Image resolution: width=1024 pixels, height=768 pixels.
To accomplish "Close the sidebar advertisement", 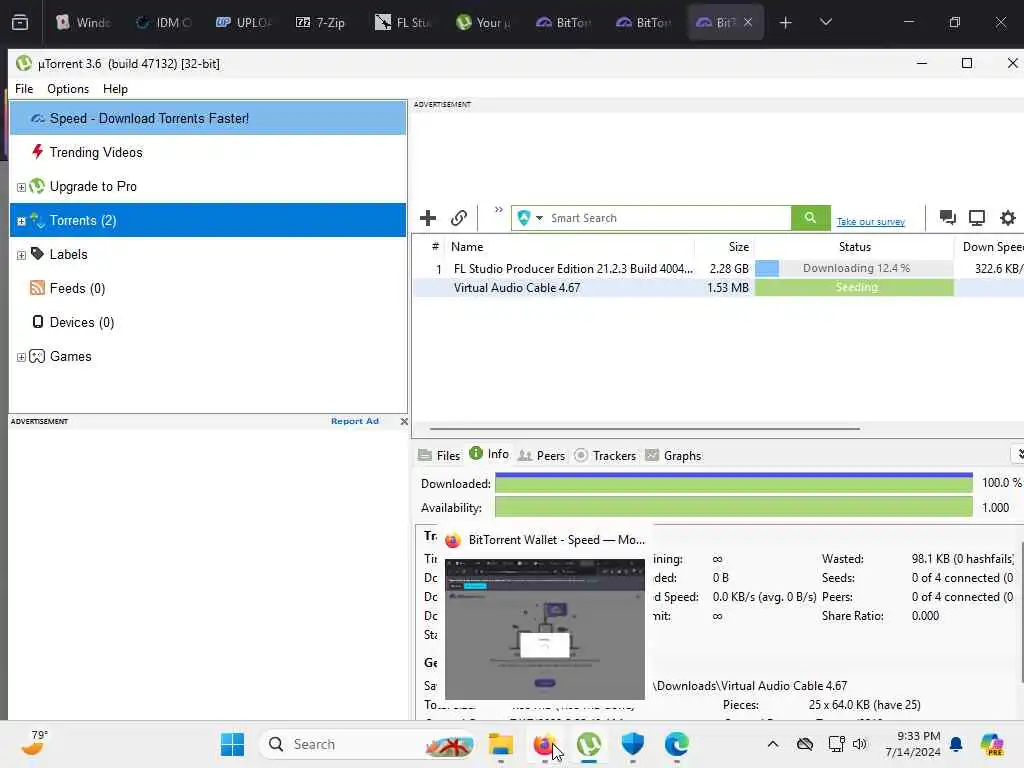I will click(404, 421).
